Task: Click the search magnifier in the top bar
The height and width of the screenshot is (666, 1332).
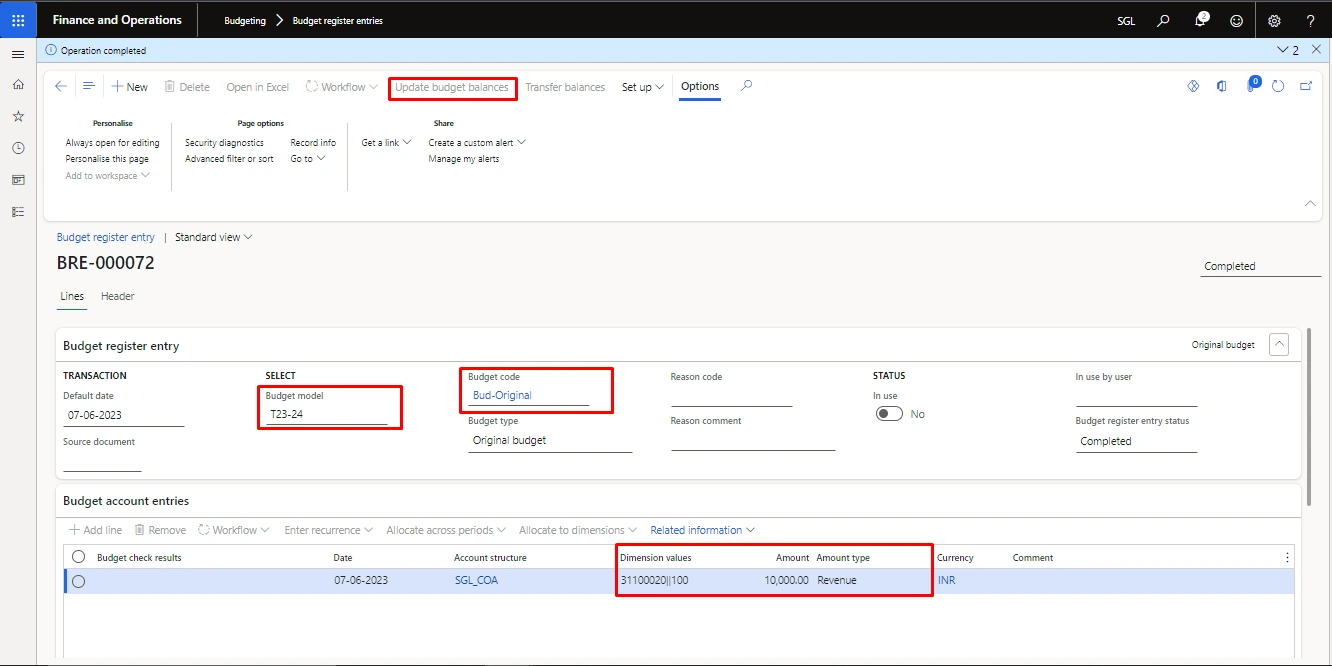Action: tap(1163, 20)
